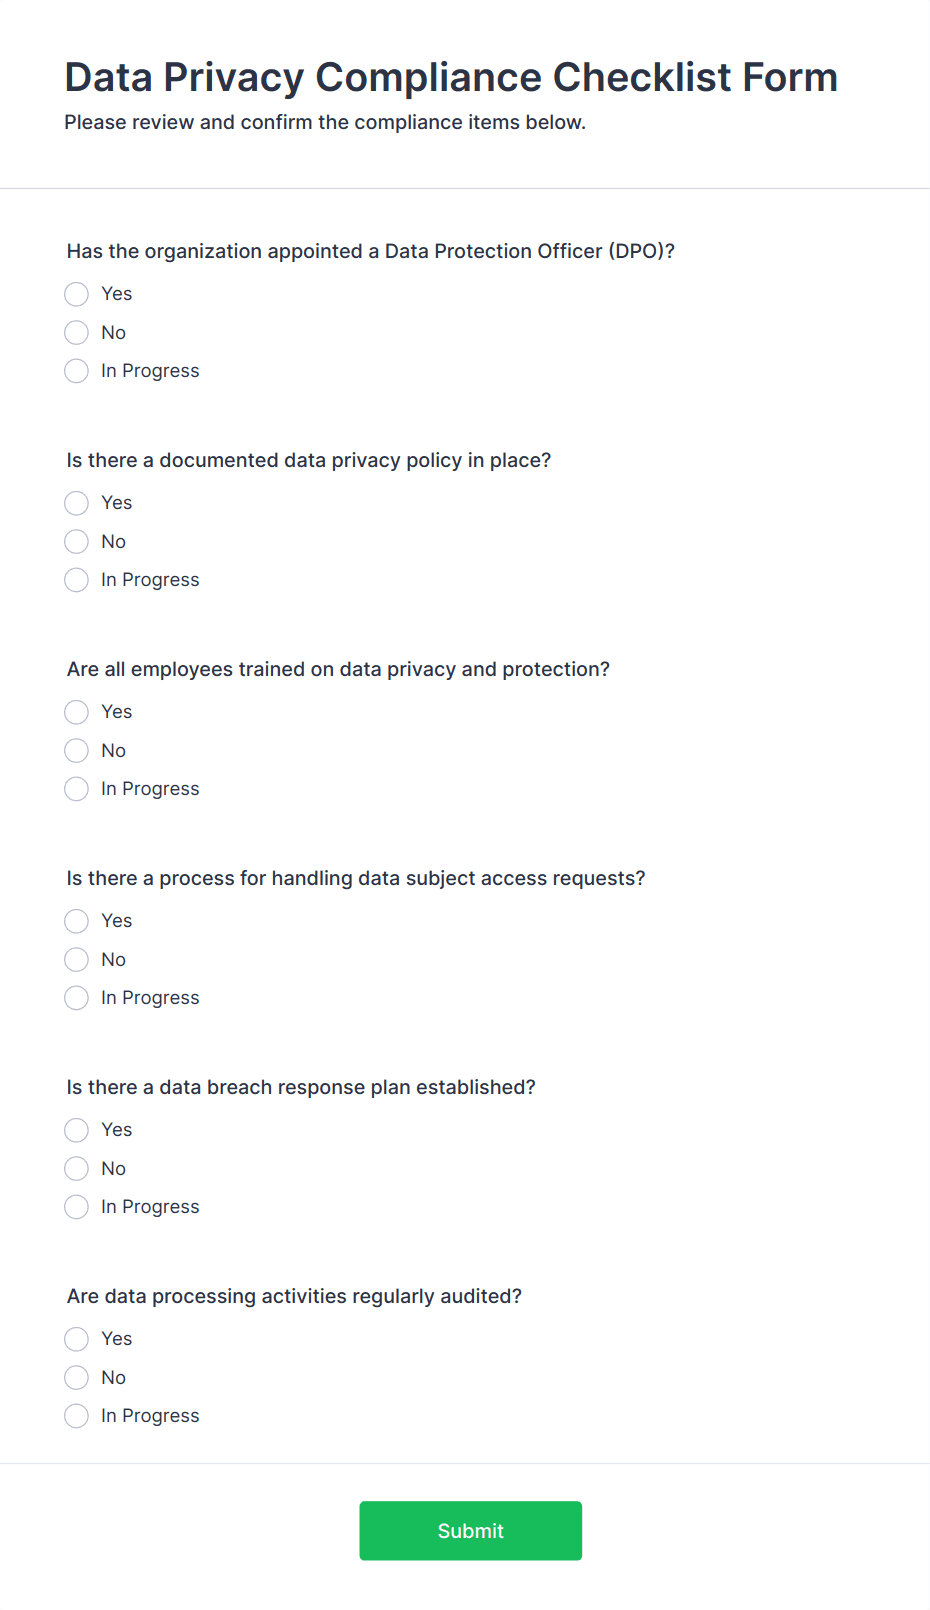Click the Data Privacy Compliance Checklist heading
The width and height of the screenshot is (930, 1610).
(451, 77)
